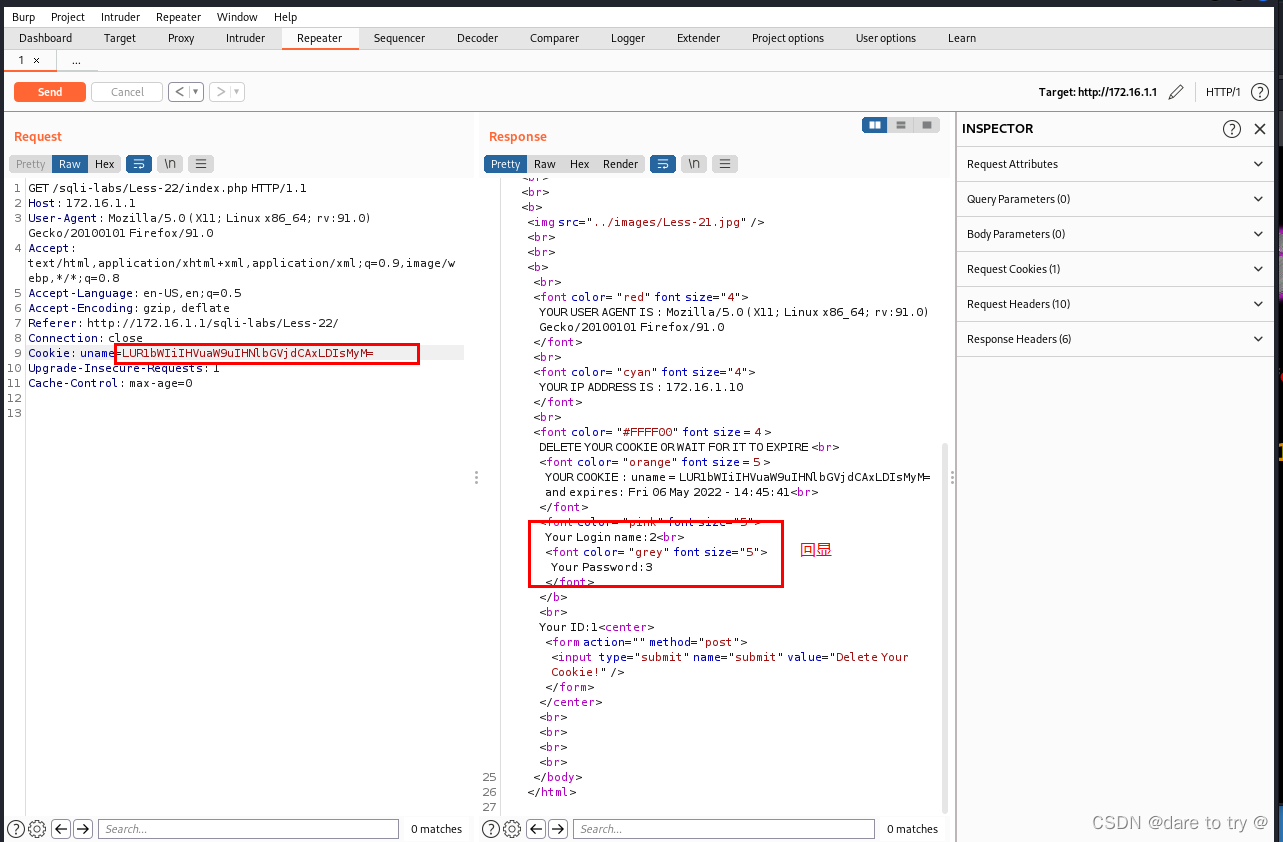Click the HTTP/1 protocol label
Viewport: 1283px width, 842px height.
click(x=1223, y=92)
